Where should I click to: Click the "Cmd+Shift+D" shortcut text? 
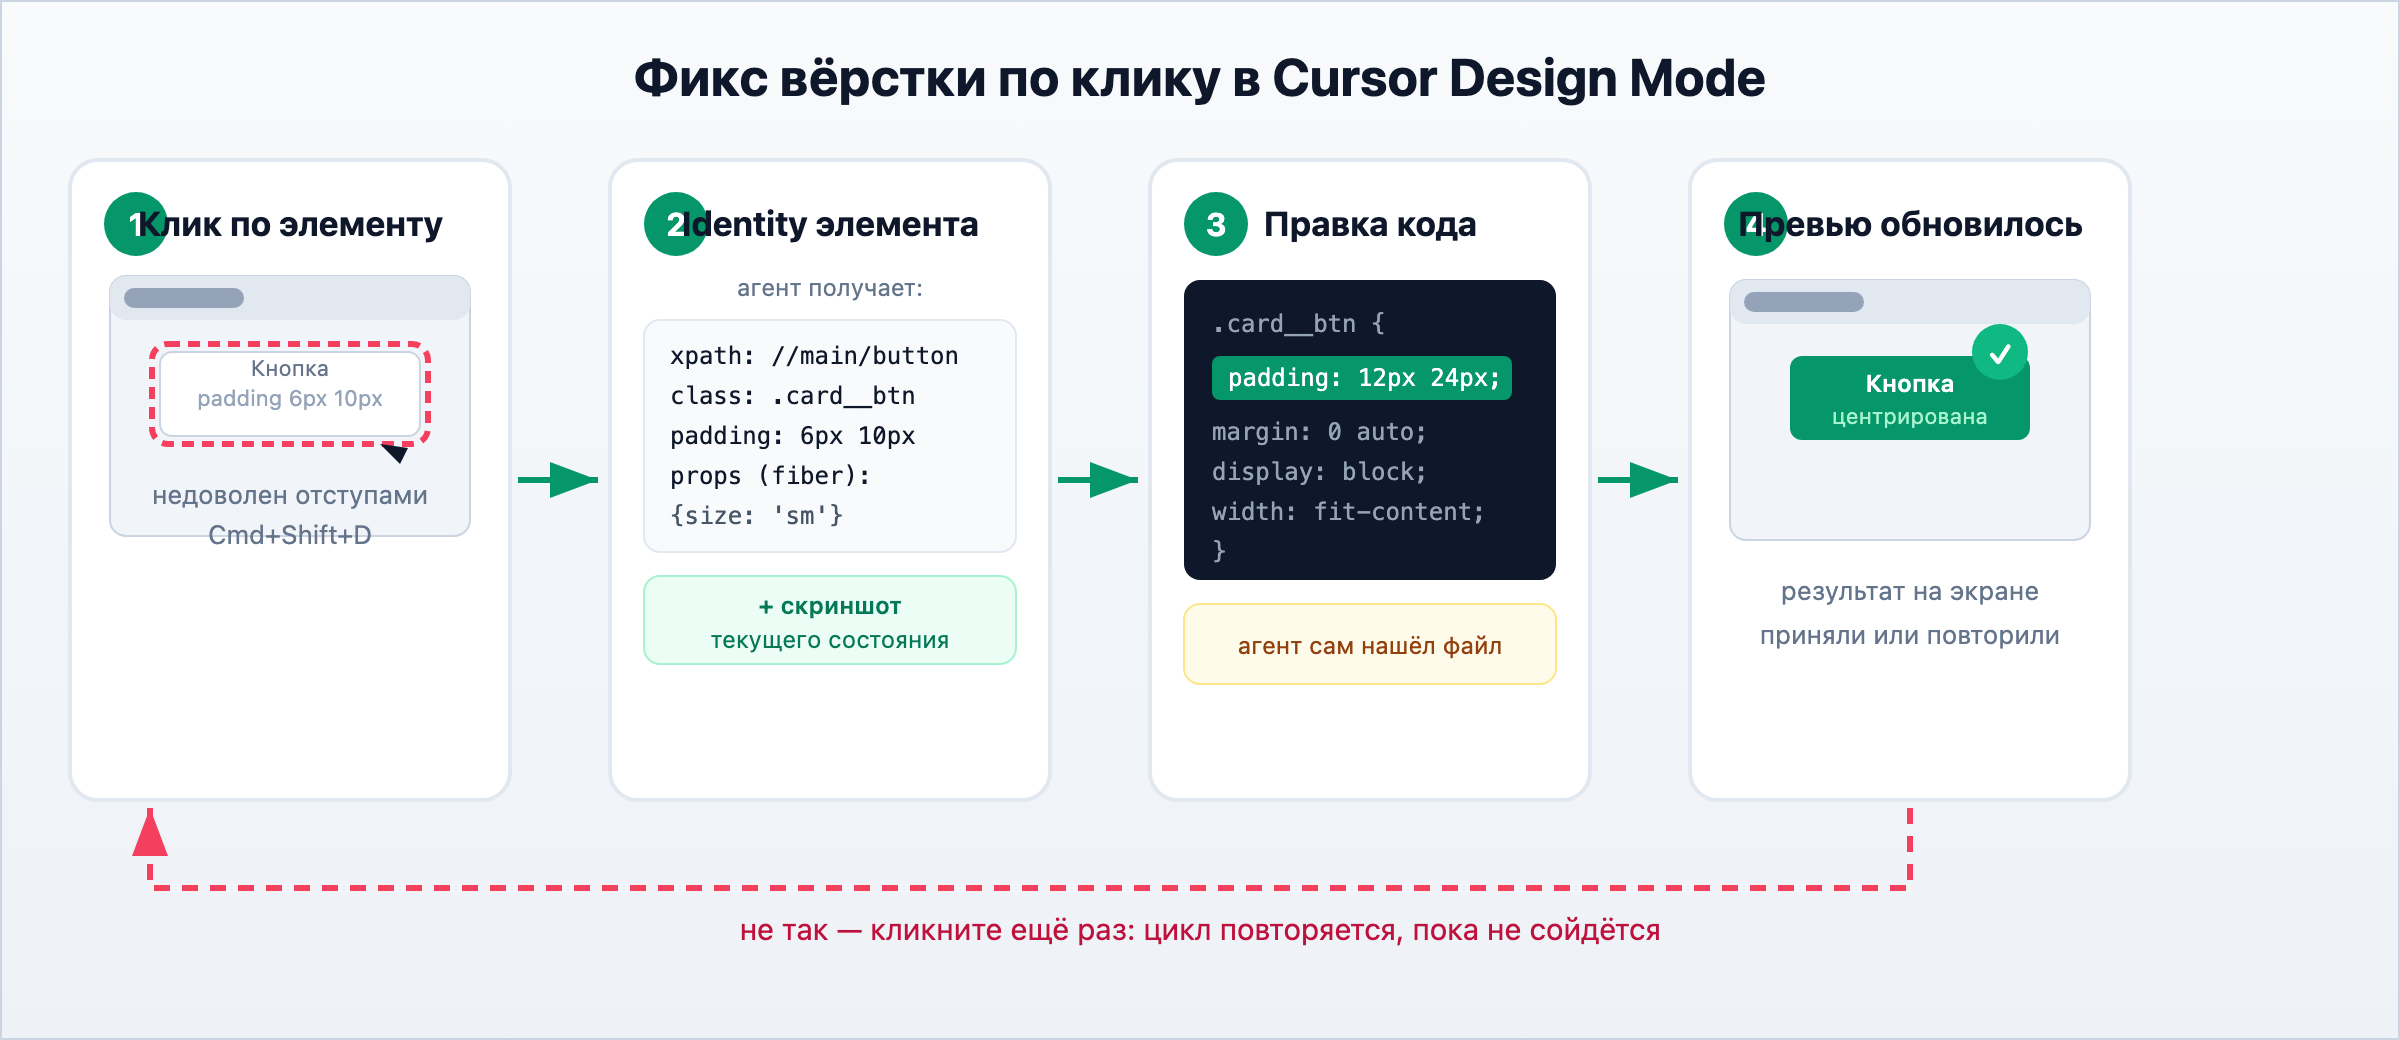coord(290,535)
